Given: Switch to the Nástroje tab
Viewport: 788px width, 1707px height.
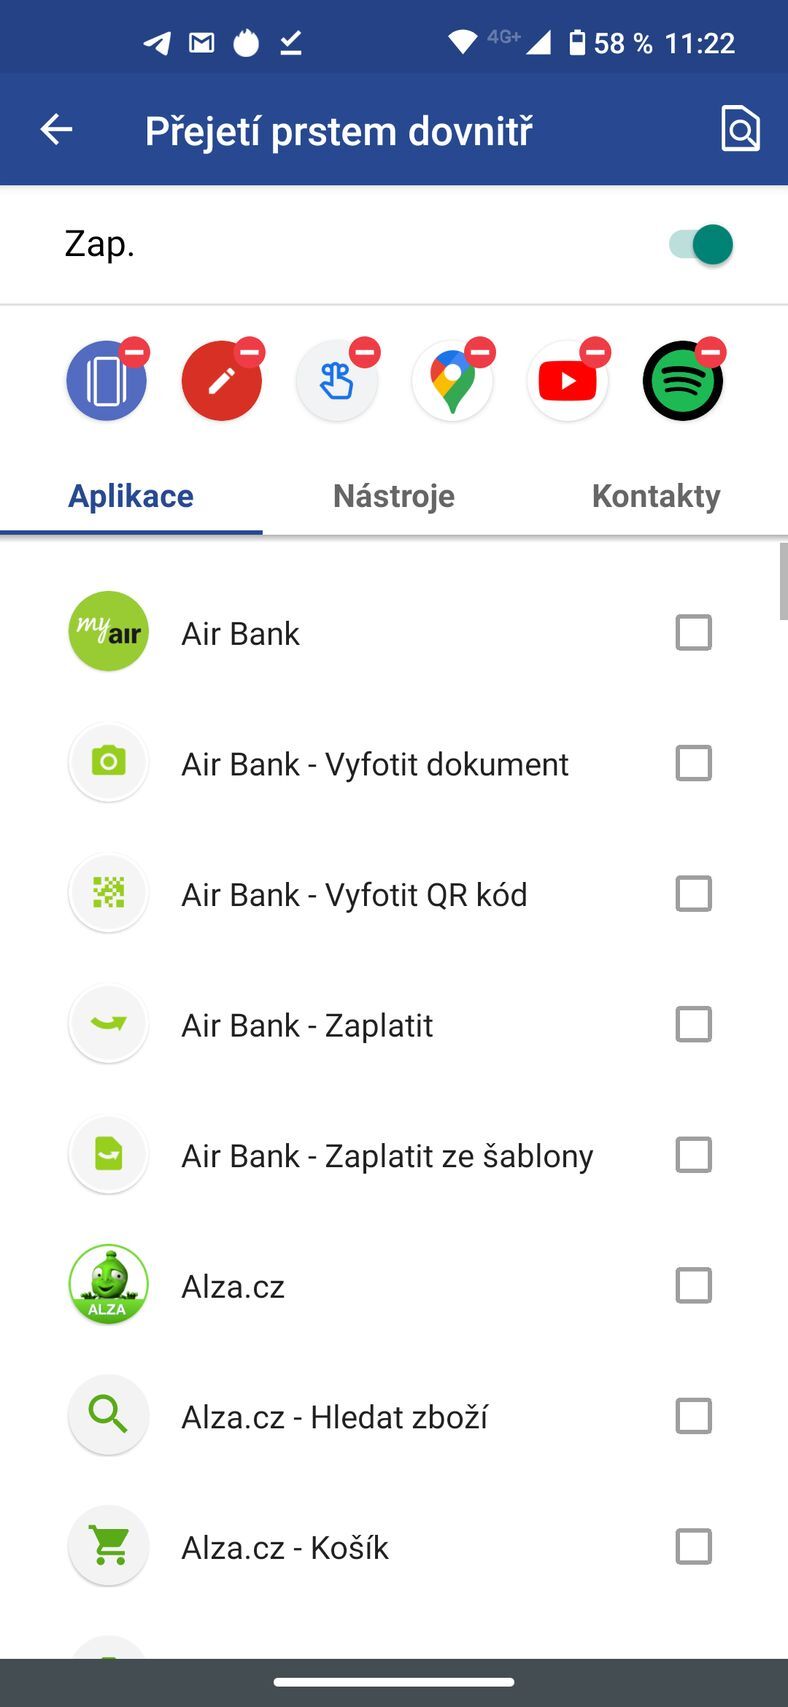Looking at the screenshot, I should tap(393, 496).
